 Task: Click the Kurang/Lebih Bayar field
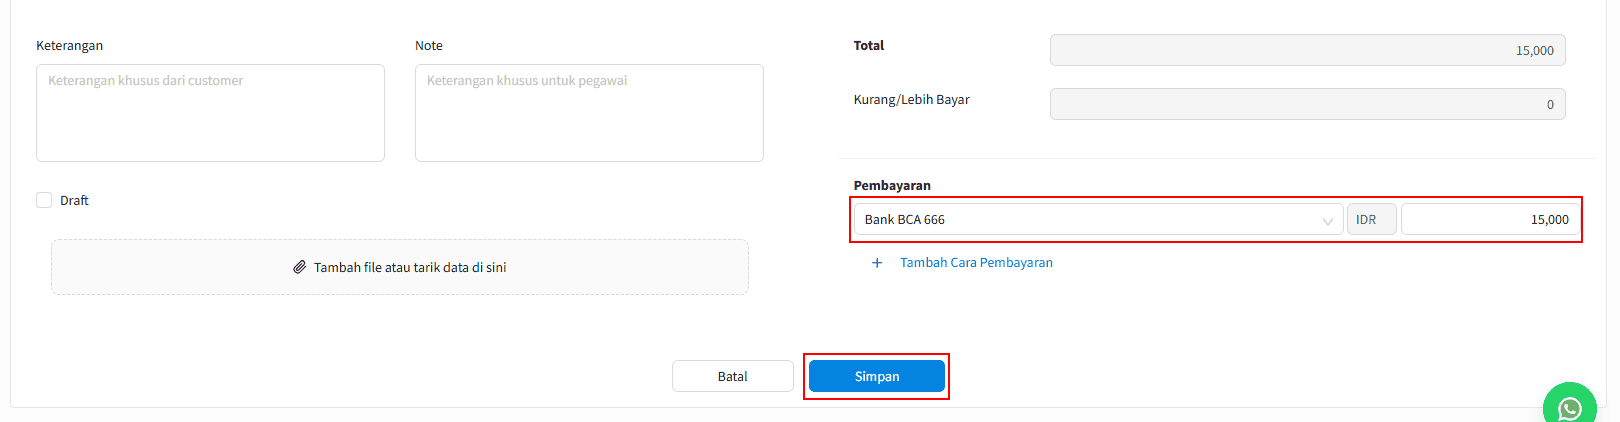click(1307, 104)
